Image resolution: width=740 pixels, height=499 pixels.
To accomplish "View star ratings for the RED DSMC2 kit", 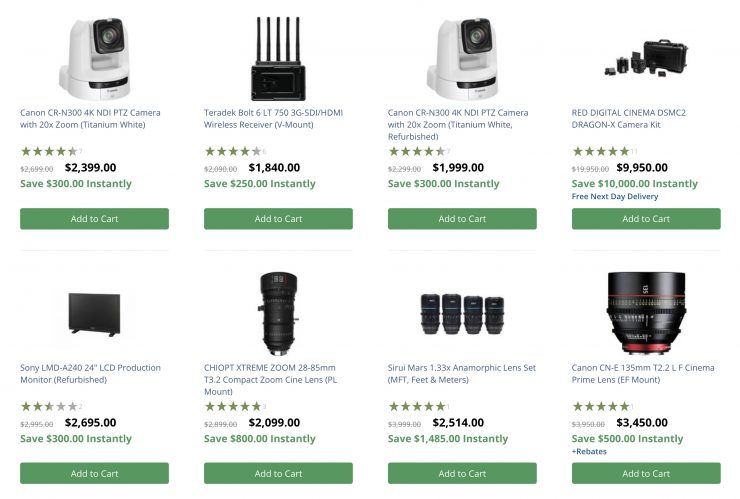I will (x=600, y=151).
